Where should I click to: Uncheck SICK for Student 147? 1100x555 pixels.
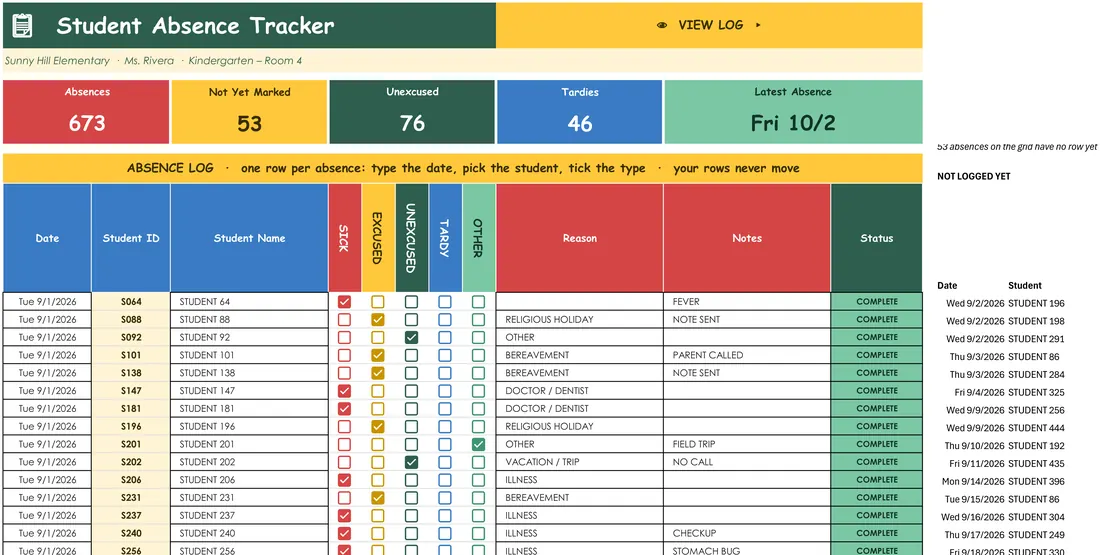point(344,391)
